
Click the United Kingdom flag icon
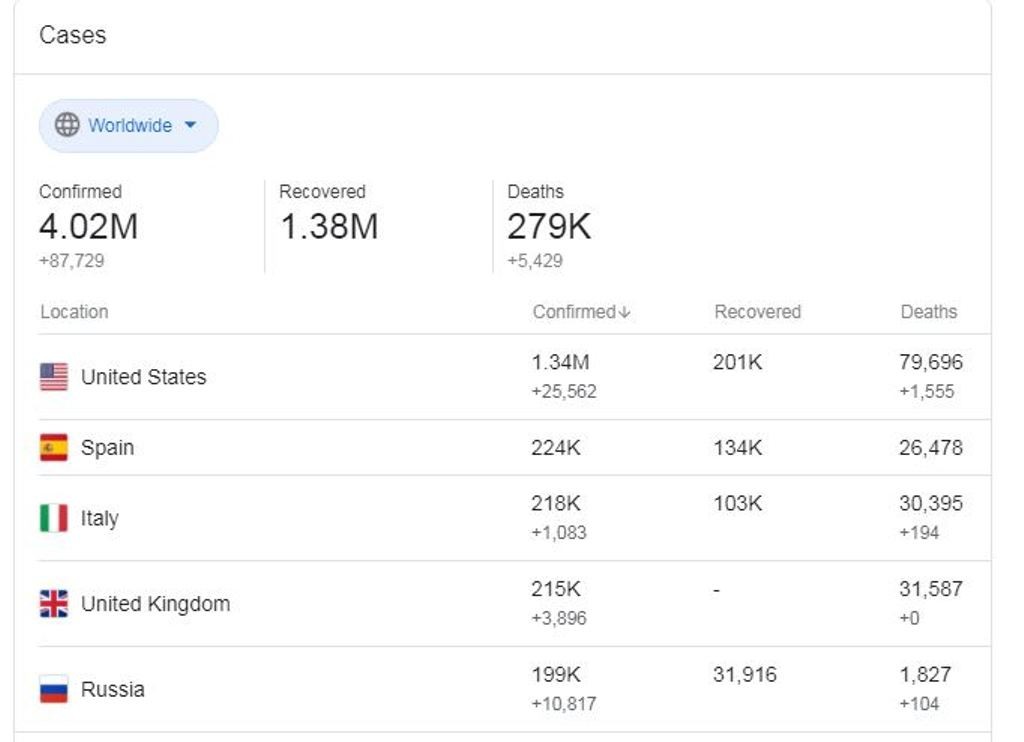pos(54,604)
